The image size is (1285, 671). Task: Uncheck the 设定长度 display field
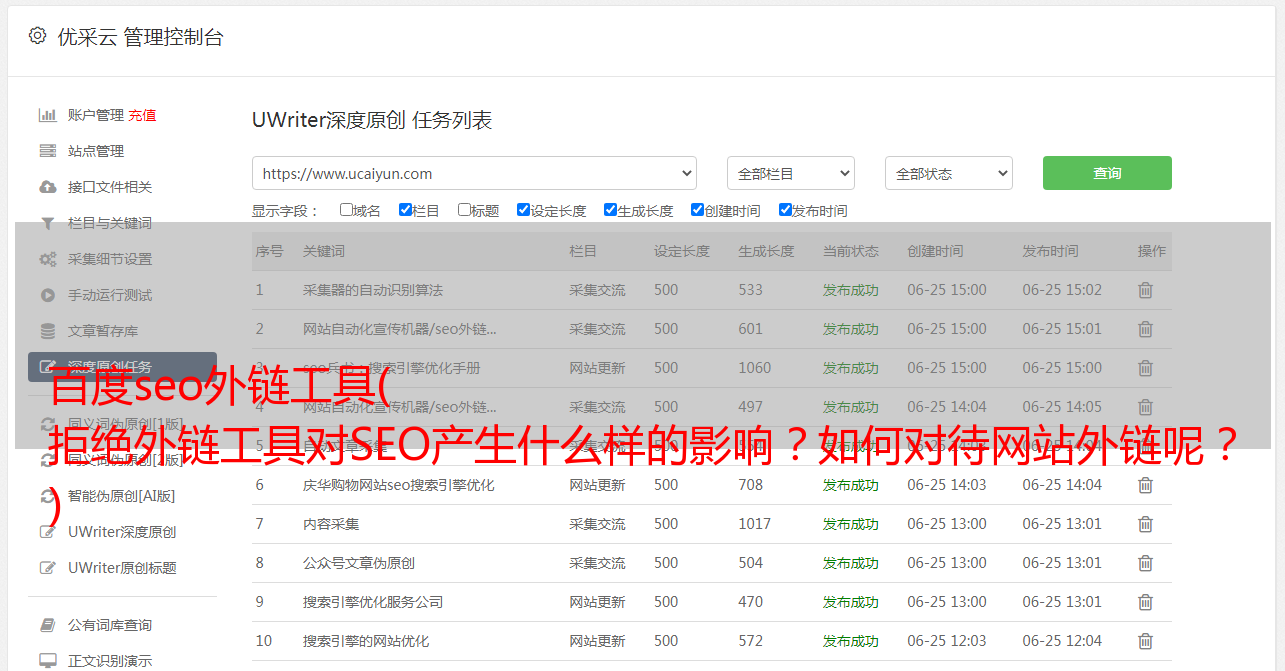tap(523, 210)
